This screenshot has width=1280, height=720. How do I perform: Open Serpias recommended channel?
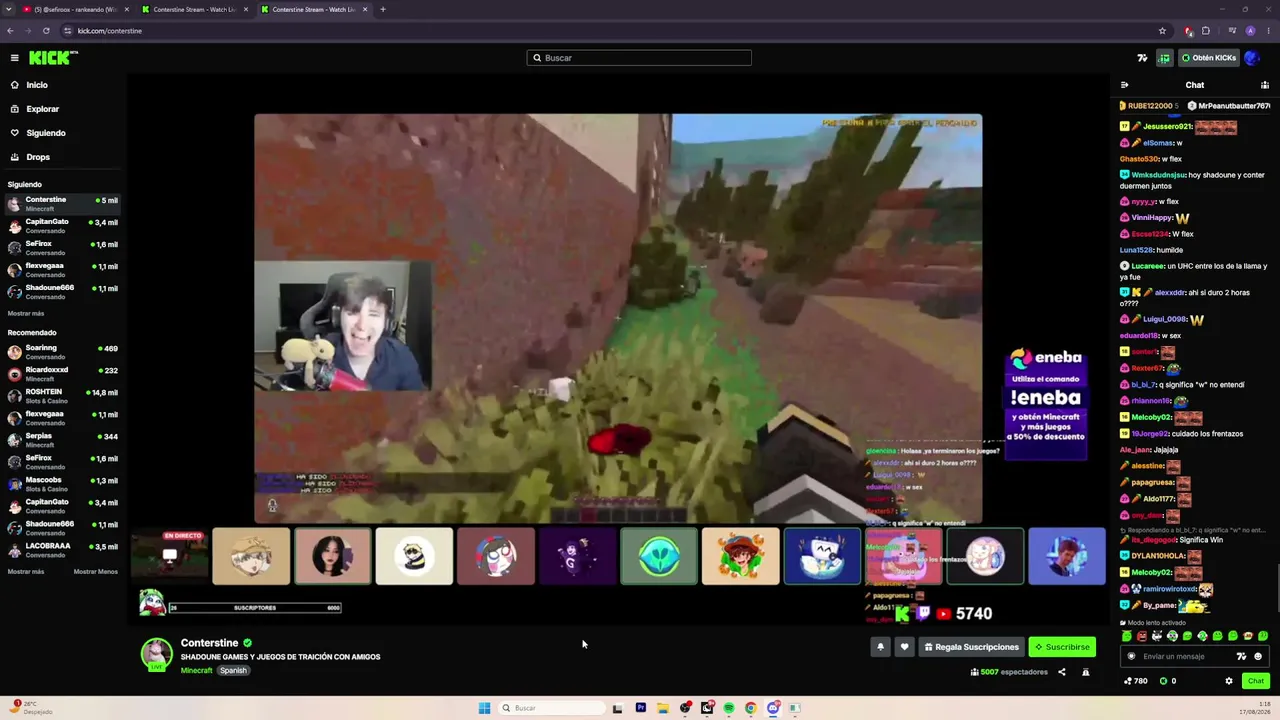(x=62, y=440)
